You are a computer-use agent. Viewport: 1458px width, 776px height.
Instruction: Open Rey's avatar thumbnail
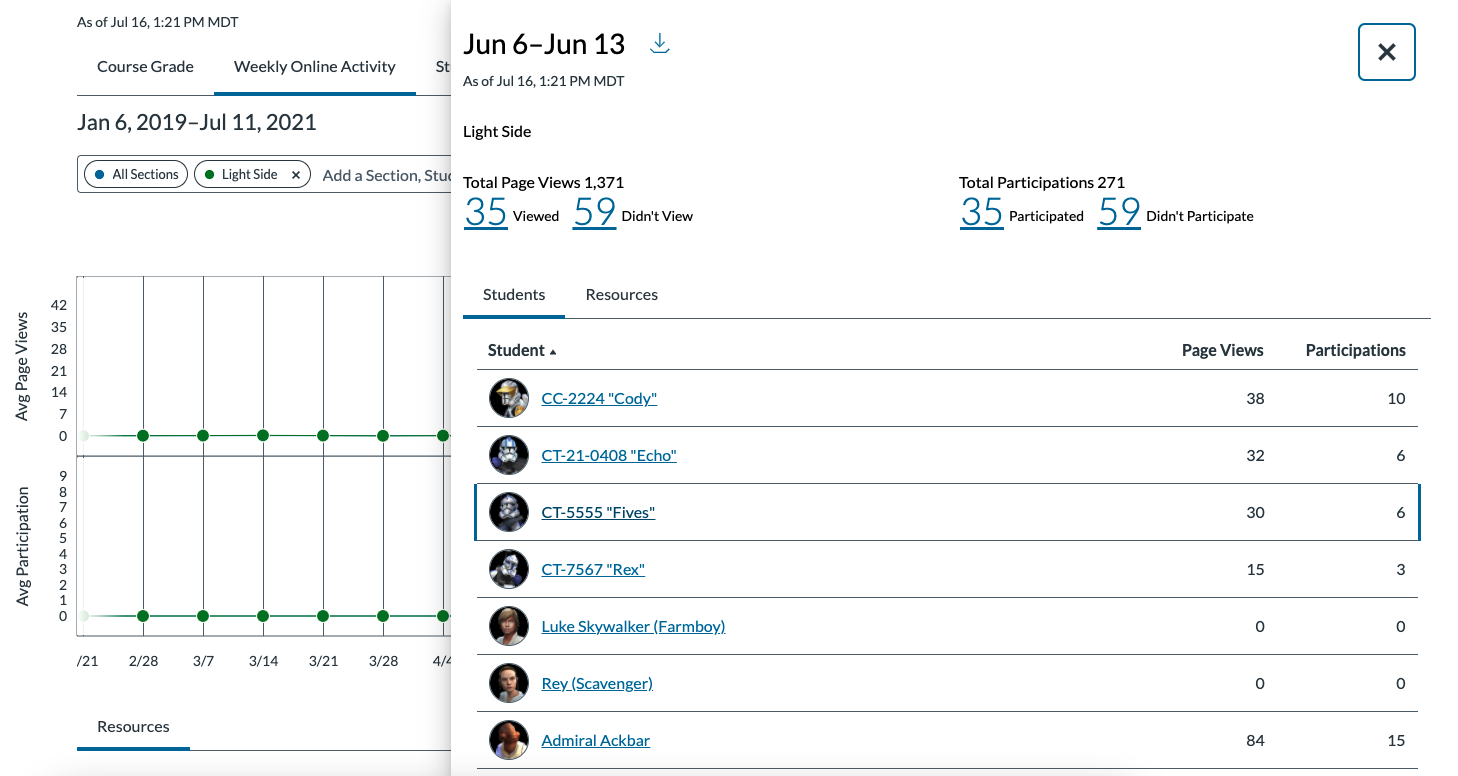(x=509, y=683)
